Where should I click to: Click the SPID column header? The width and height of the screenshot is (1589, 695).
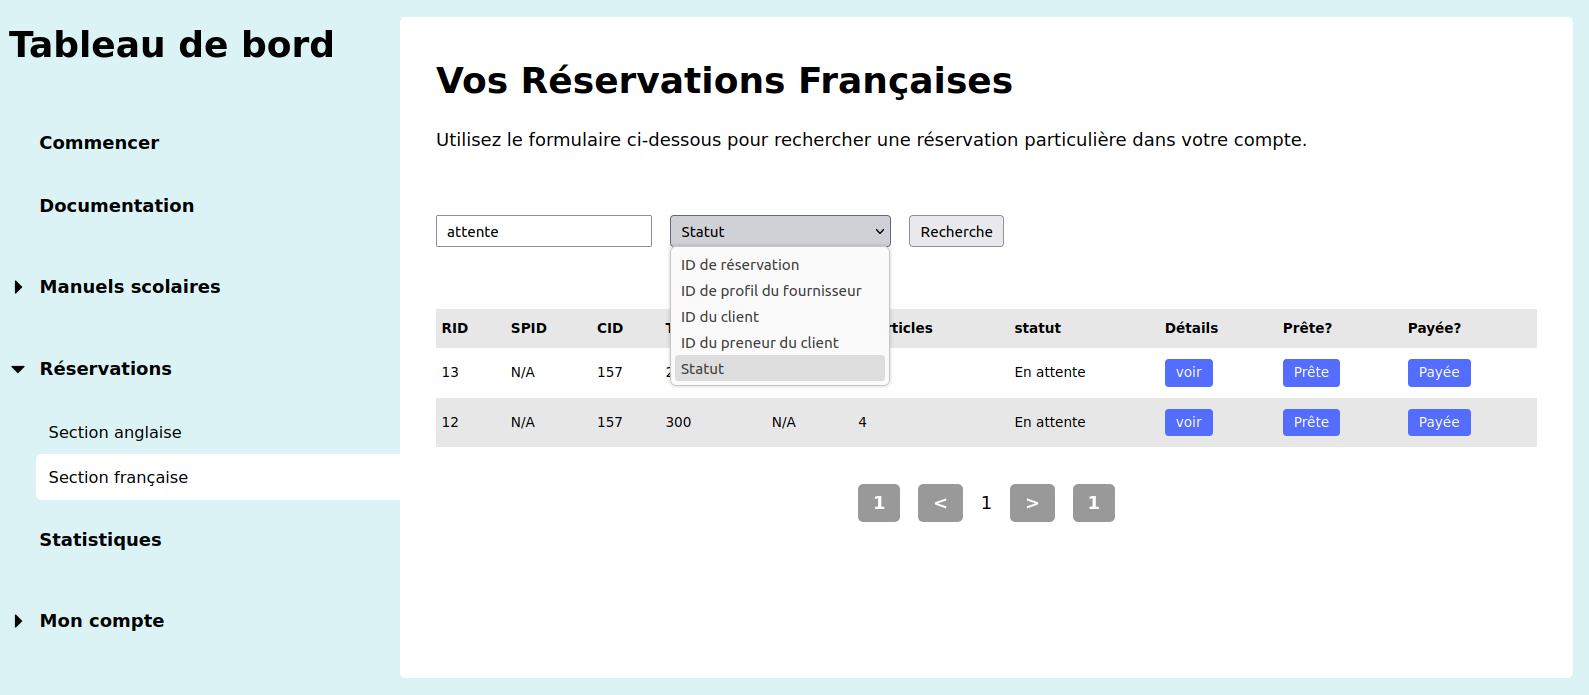point(529,328)
